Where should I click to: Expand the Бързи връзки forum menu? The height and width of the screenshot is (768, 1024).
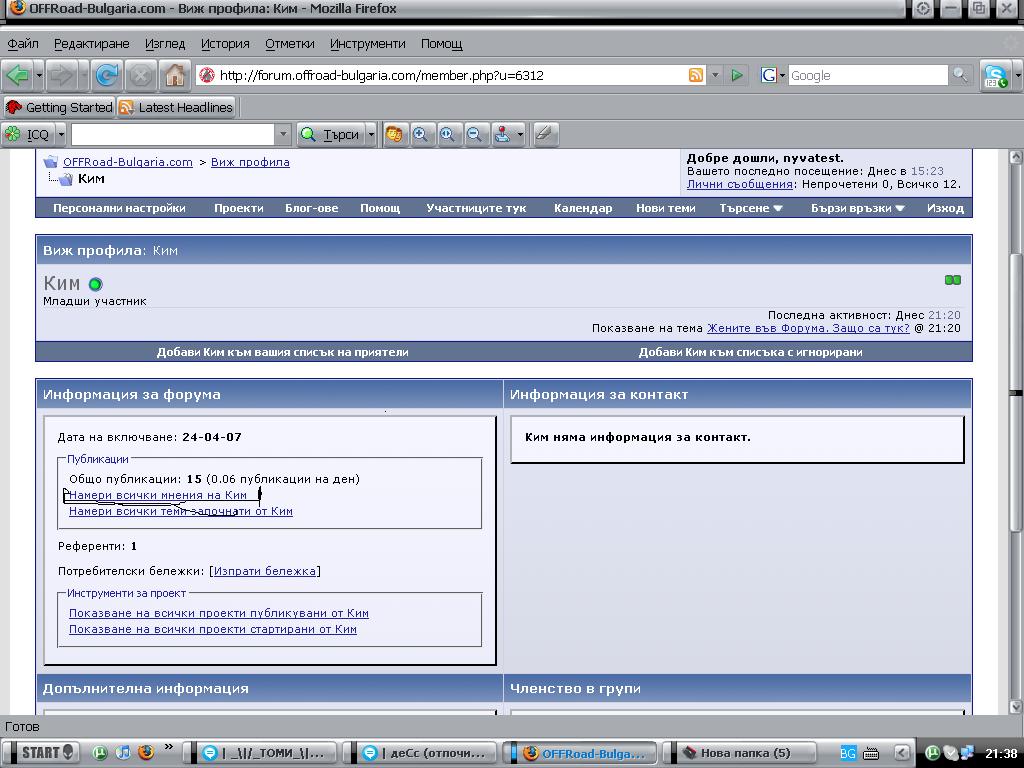pyautogui.click(x=857, y=208)
